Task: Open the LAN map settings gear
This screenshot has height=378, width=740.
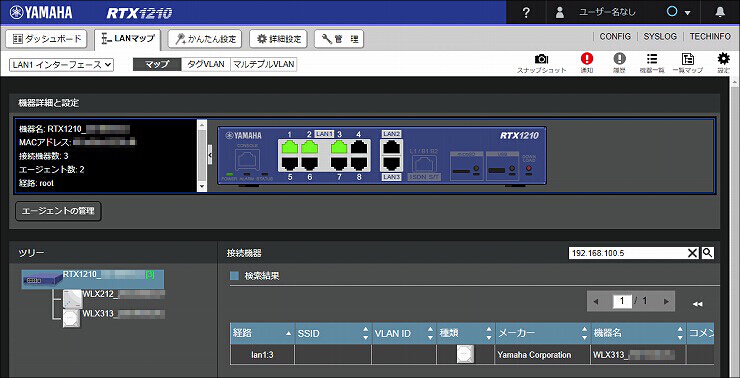Action: point(723,59)
